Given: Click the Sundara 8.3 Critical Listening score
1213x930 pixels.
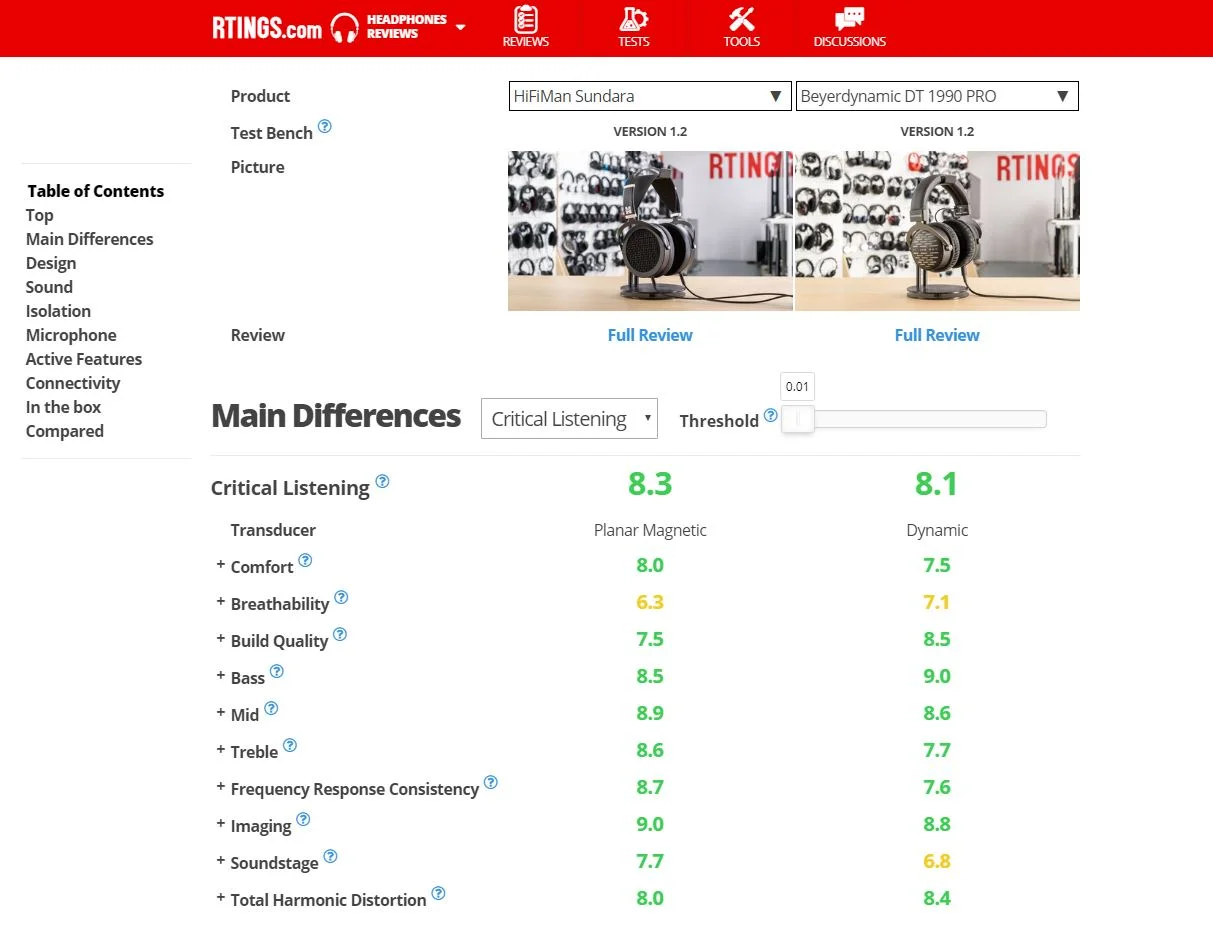Looking at the screenshot, I should [650, 485].
